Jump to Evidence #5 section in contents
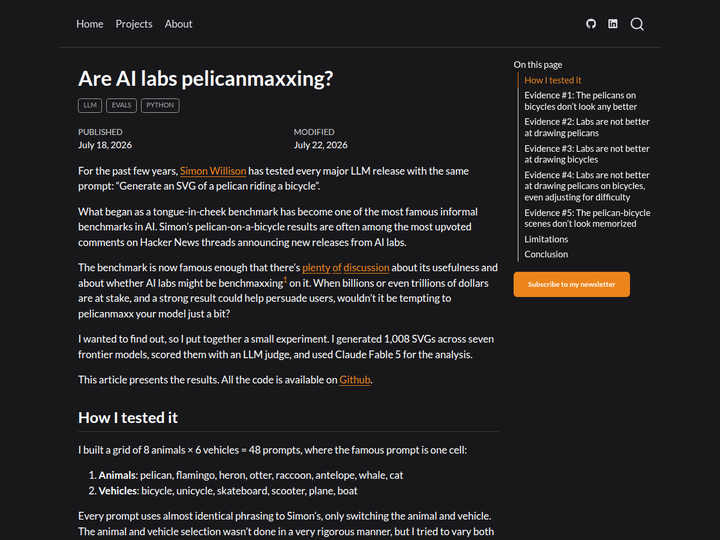 (587, 218)
